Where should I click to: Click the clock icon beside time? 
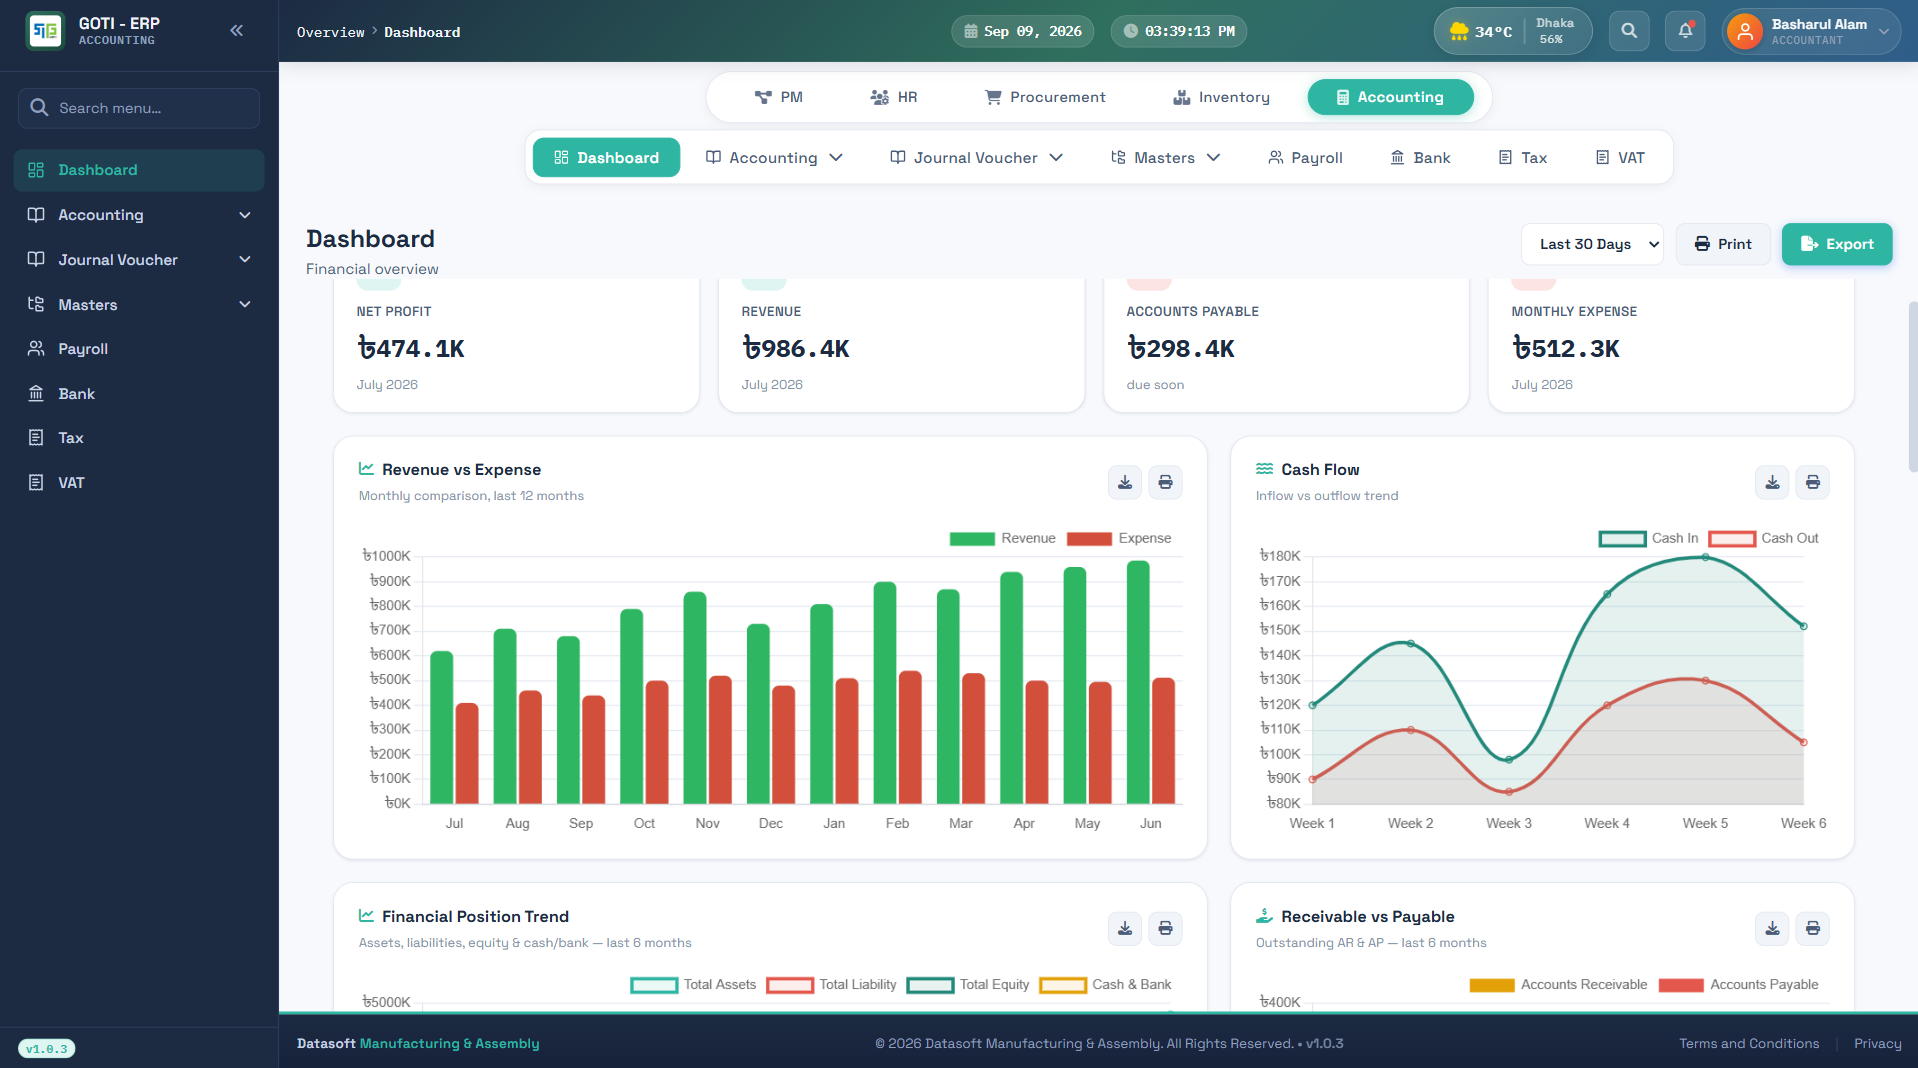point(1130,32)
